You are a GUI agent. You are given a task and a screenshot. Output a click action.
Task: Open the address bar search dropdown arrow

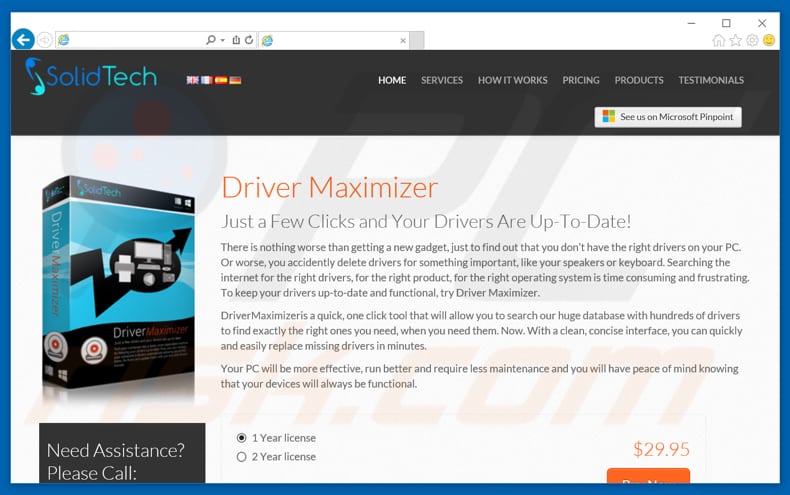click(x=222, y=40)
